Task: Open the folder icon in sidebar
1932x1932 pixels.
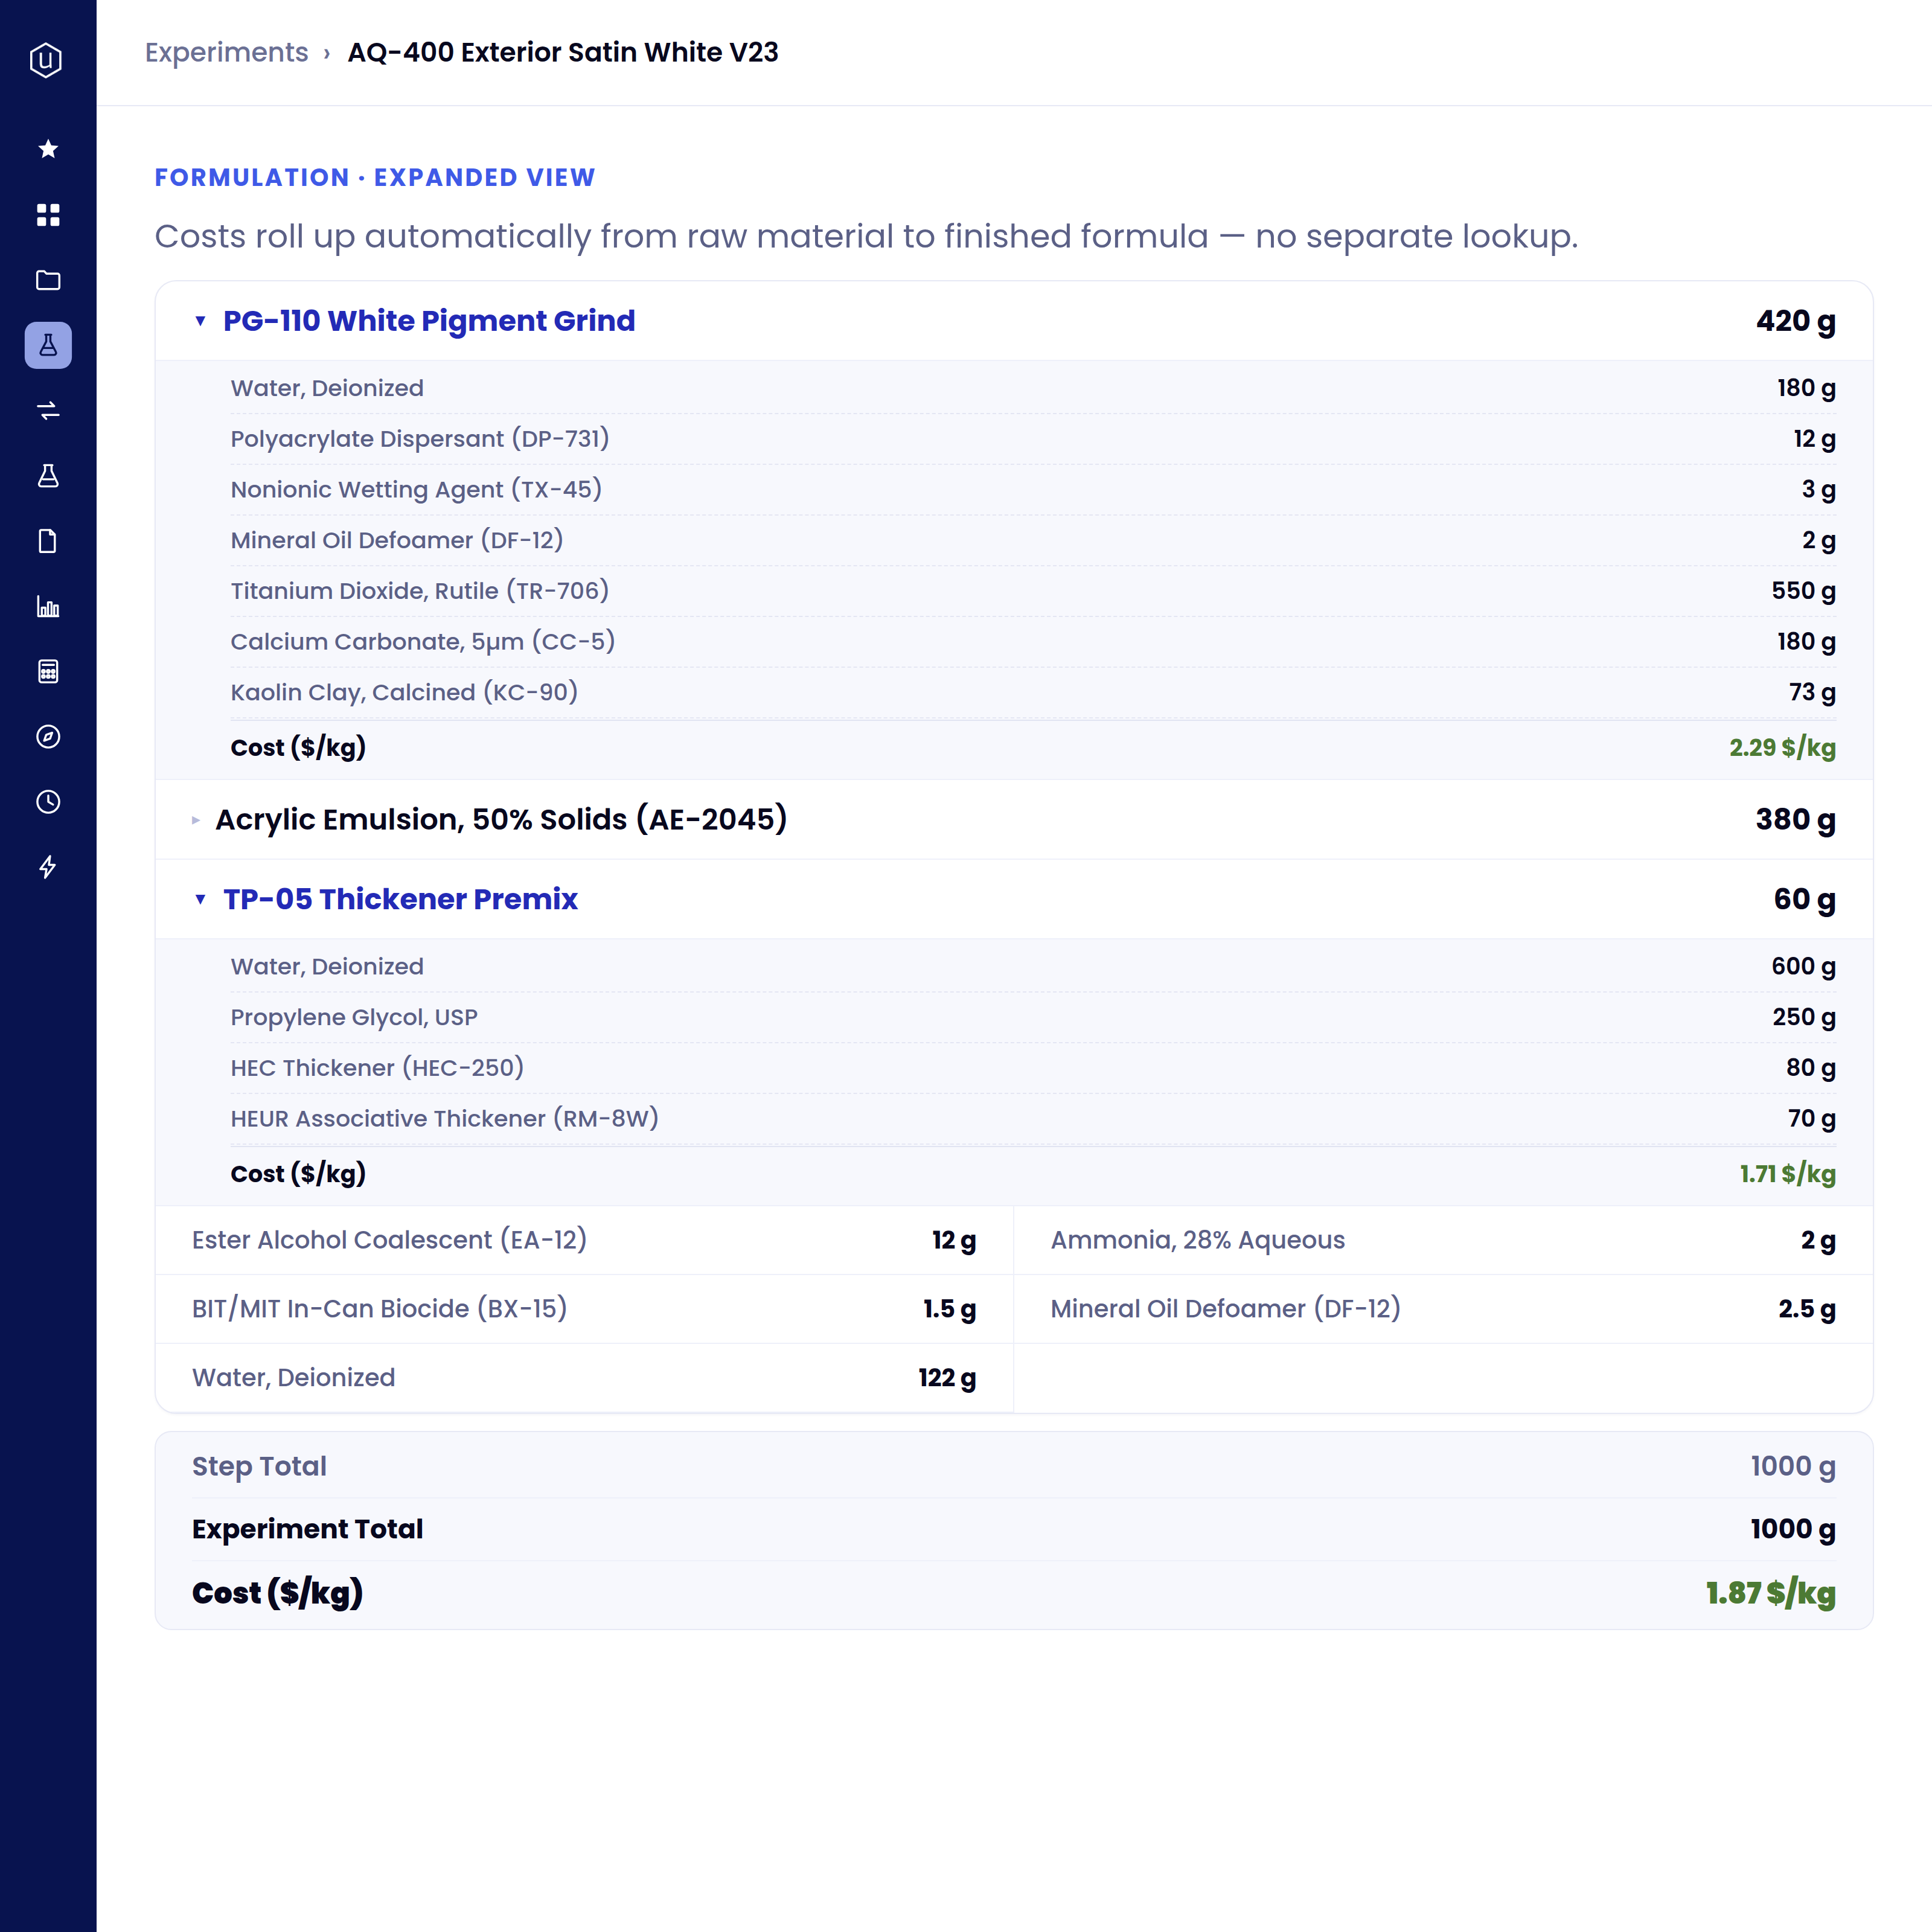Action: 48,280
